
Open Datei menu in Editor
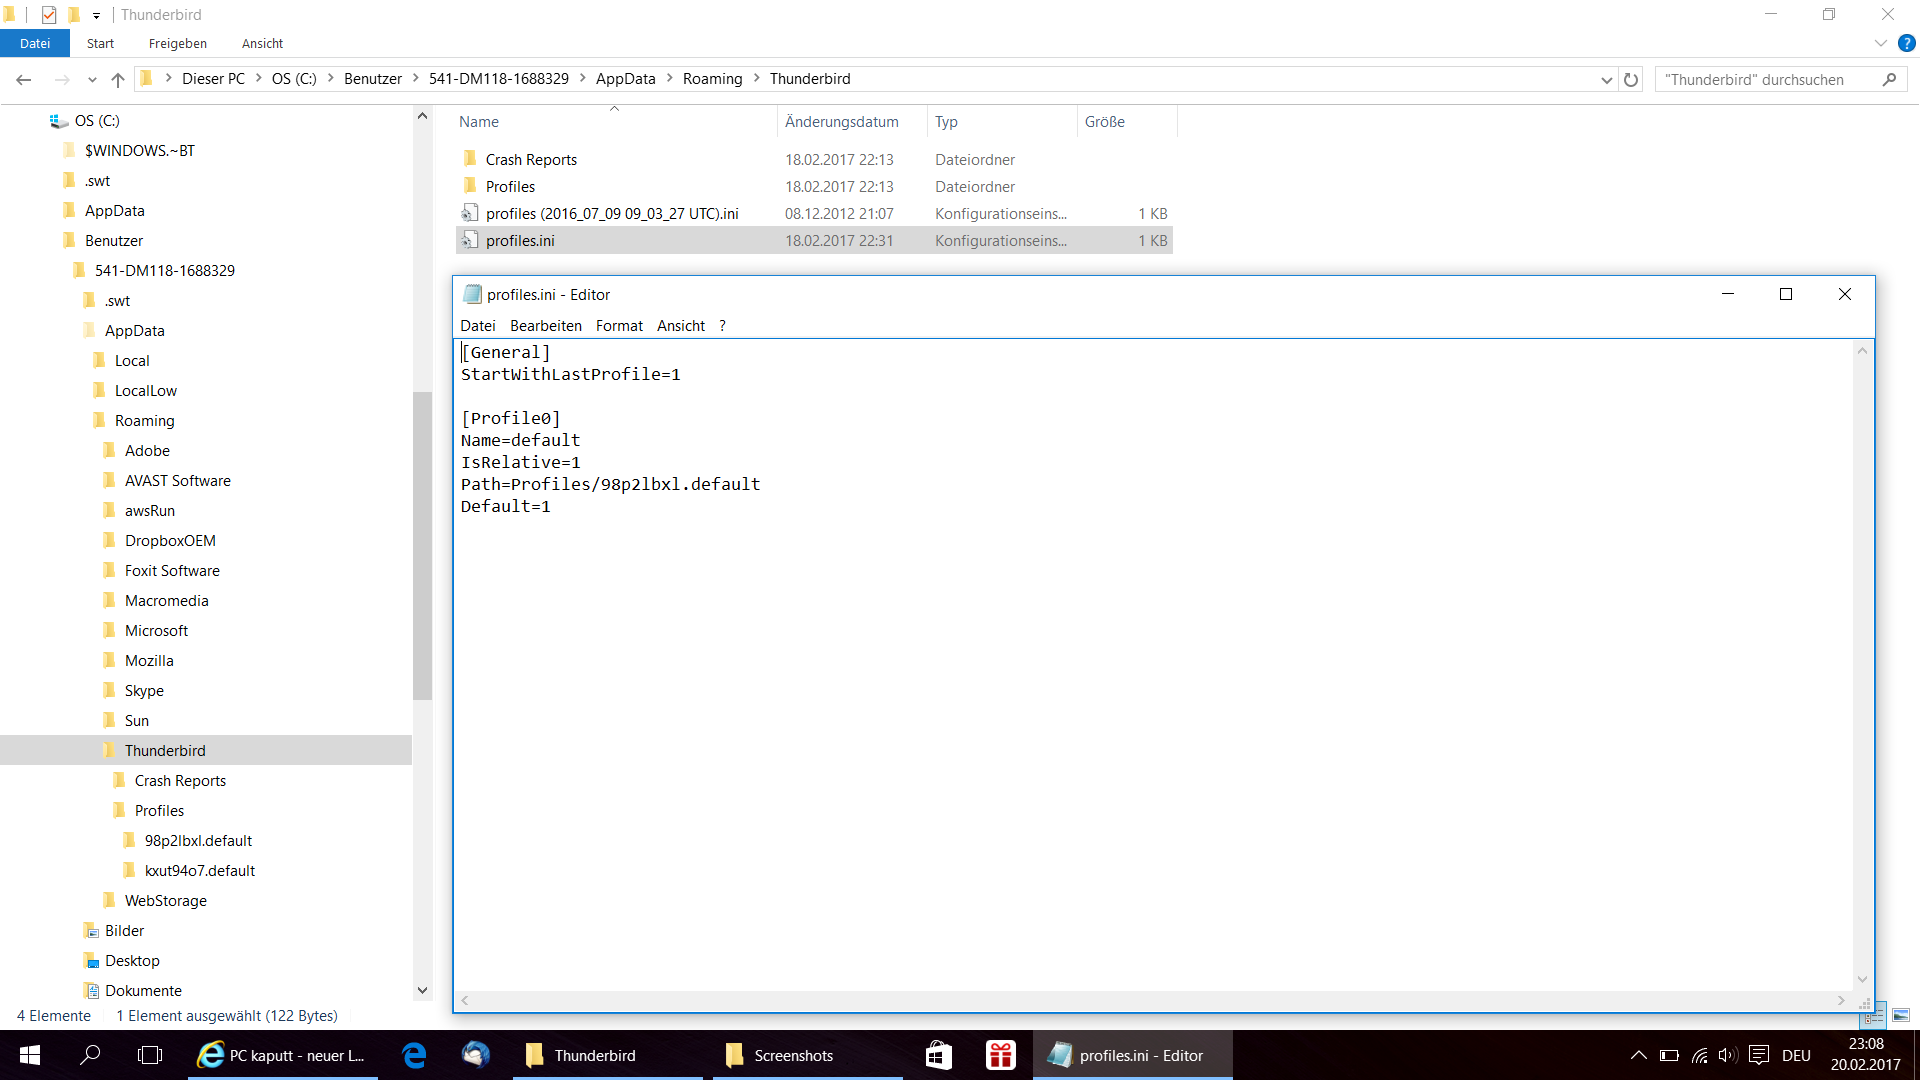click(477, 325)
